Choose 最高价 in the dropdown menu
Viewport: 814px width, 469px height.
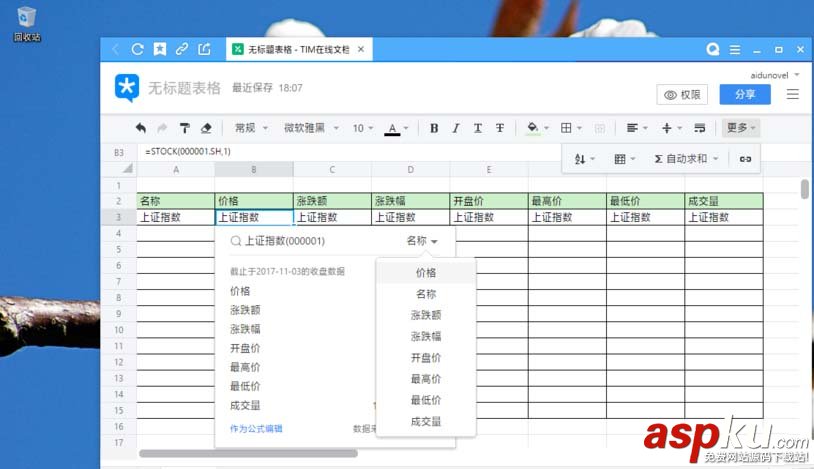[426, 379]
